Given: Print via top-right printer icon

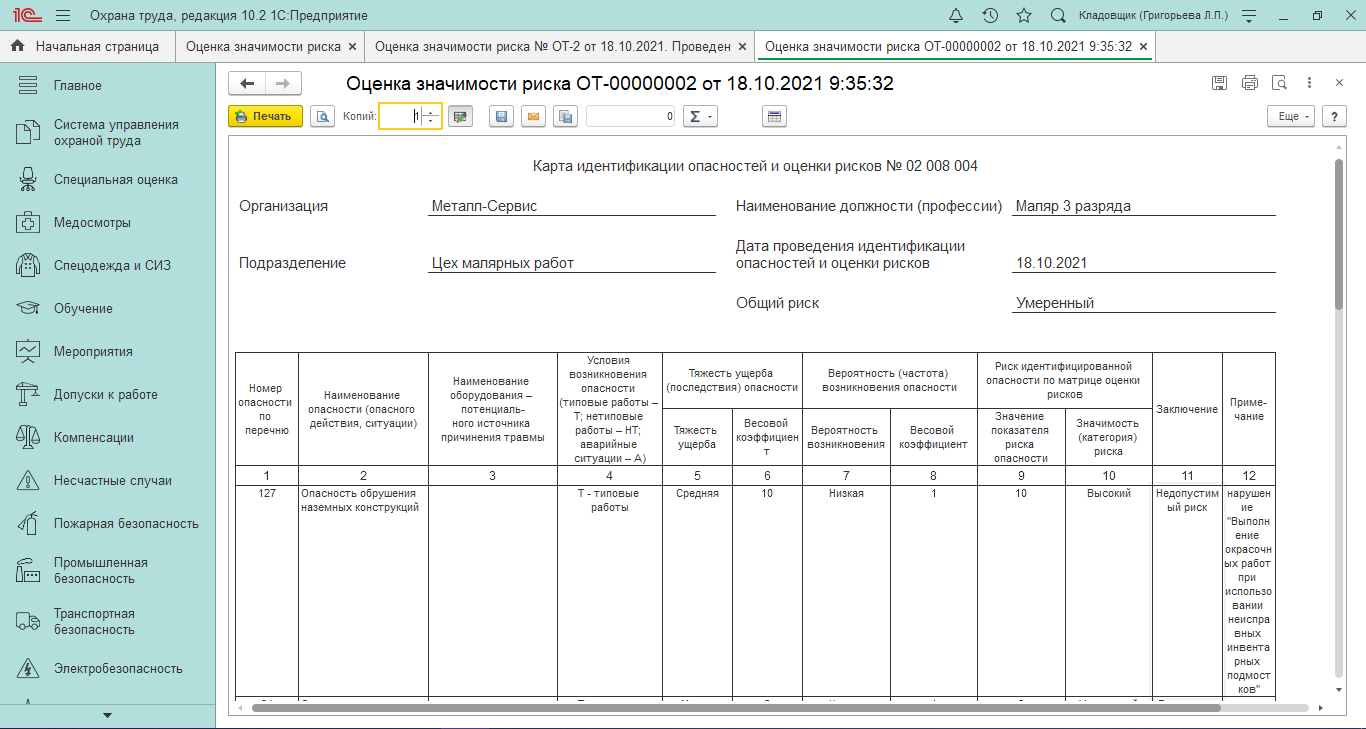Looking at the screenshot, I should click(x=1249, y=83).
